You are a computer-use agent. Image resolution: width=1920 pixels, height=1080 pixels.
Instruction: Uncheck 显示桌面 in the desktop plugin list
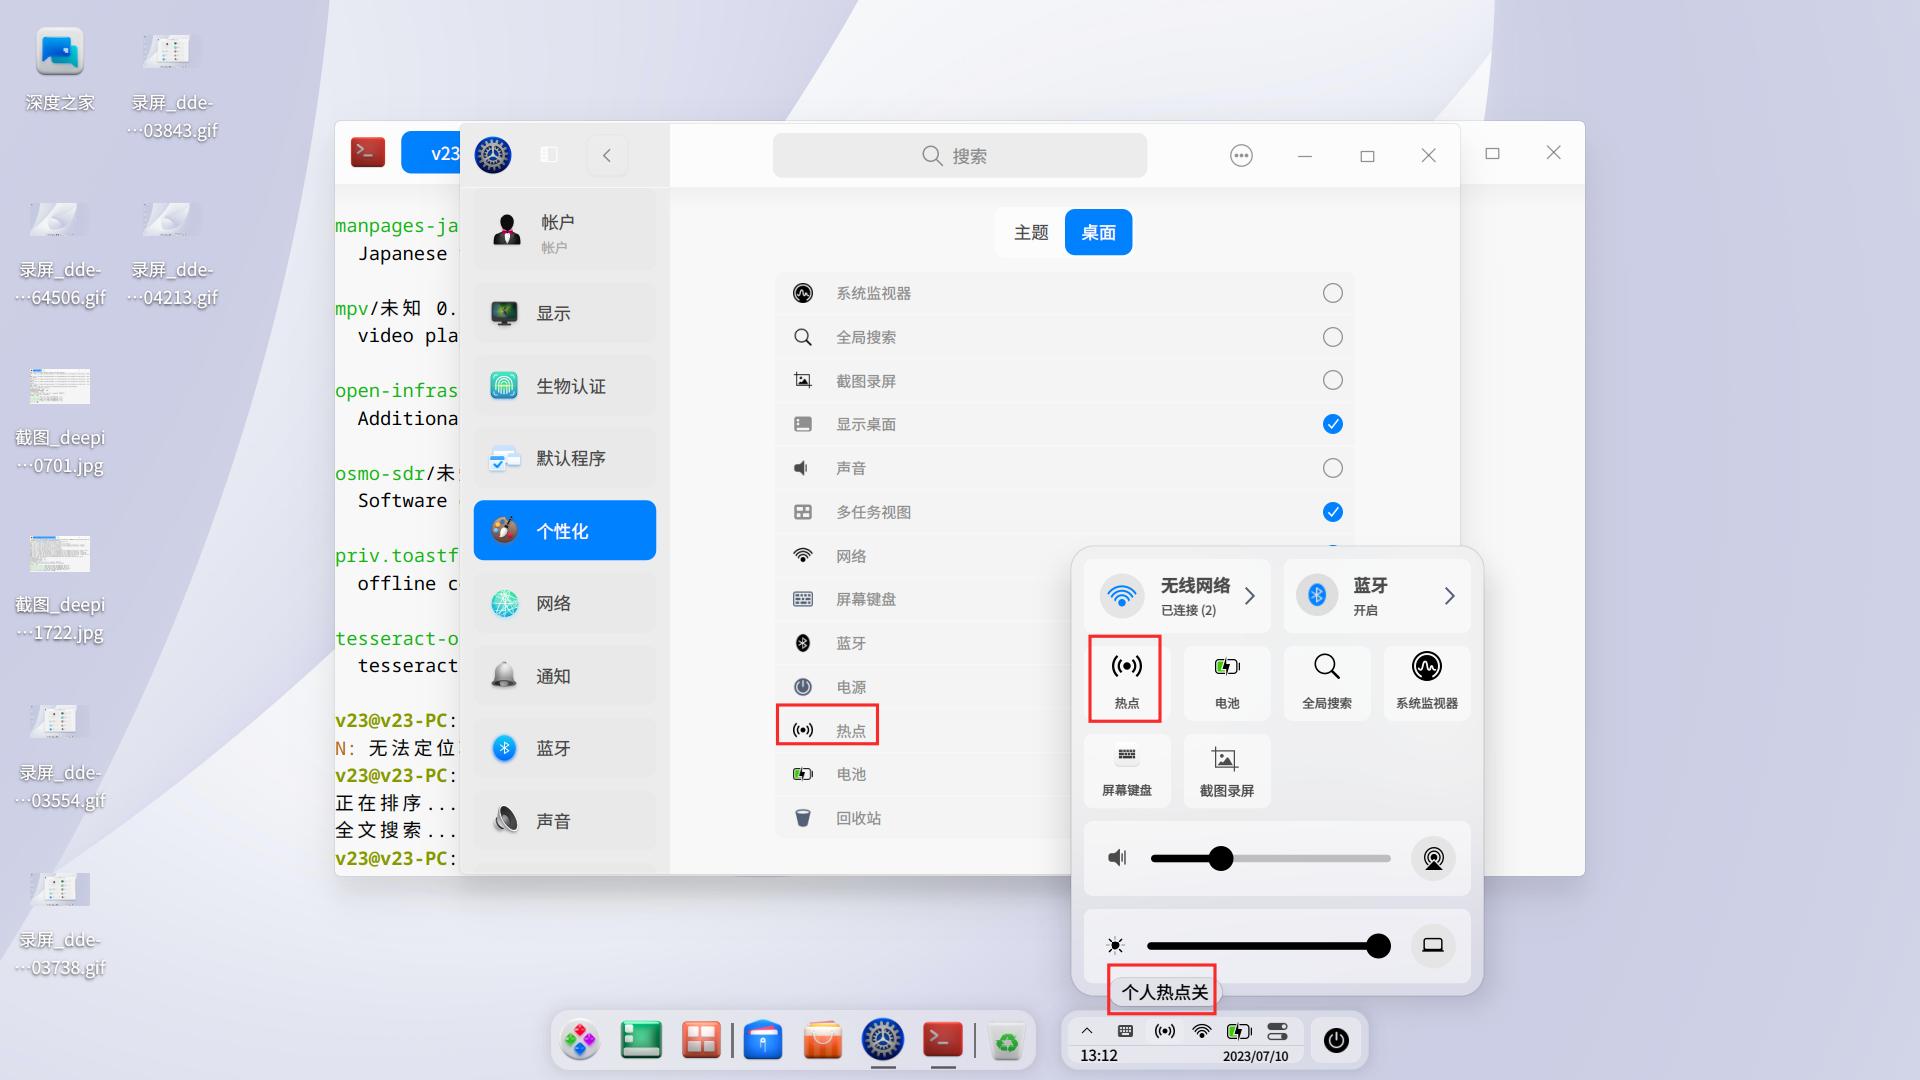click(x=1332, y=423)
